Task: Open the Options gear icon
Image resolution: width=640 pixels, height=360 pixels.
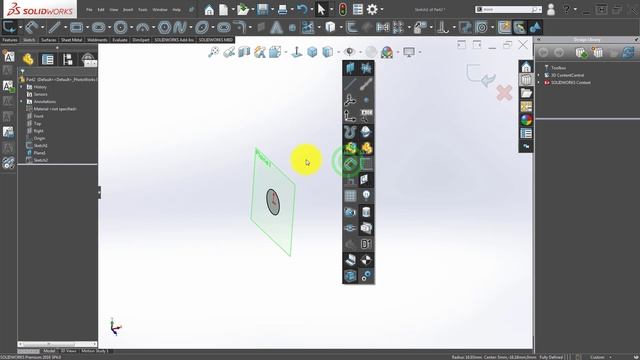Action: tap(372, 9)
